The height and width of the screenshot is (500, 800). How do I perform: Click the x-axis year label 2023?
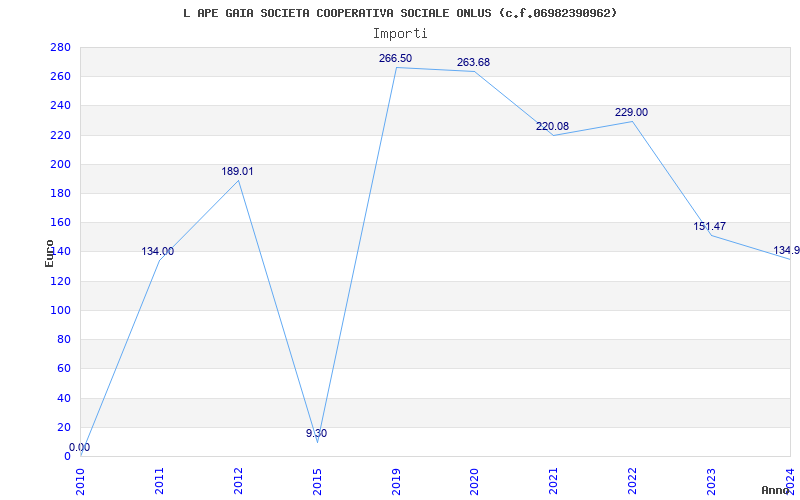click(711, 481)
